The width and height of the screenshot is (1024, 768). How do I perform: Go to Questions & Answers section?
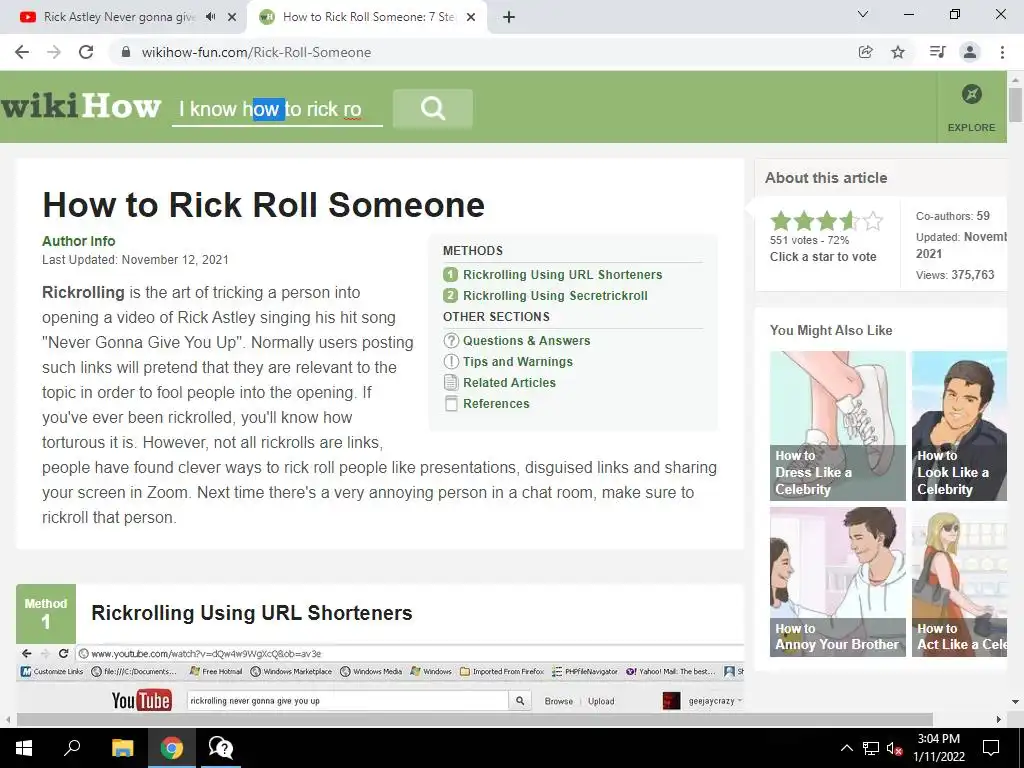pyautogui.click(x=526, y=340)
